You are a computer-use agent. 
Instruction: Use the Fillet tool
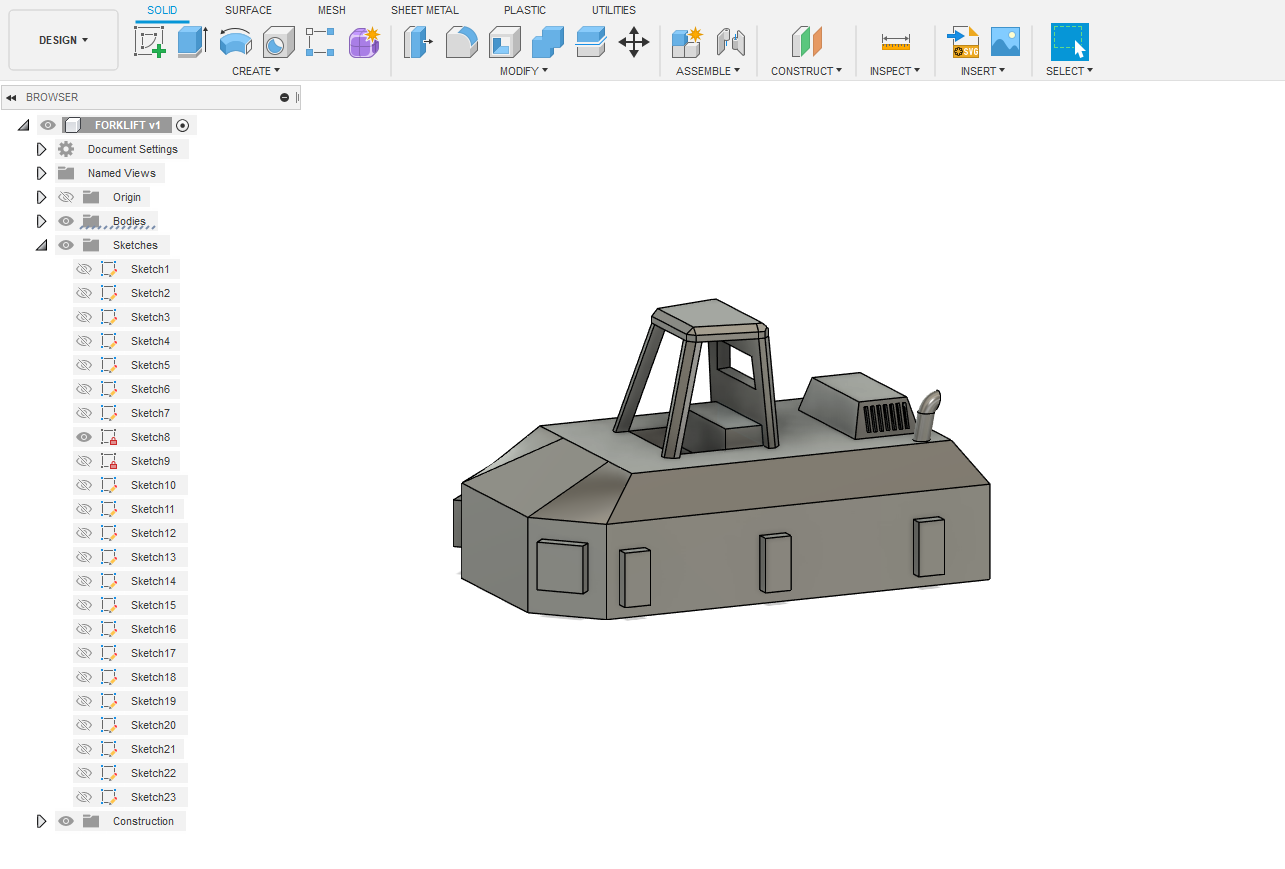coord(461,42)
